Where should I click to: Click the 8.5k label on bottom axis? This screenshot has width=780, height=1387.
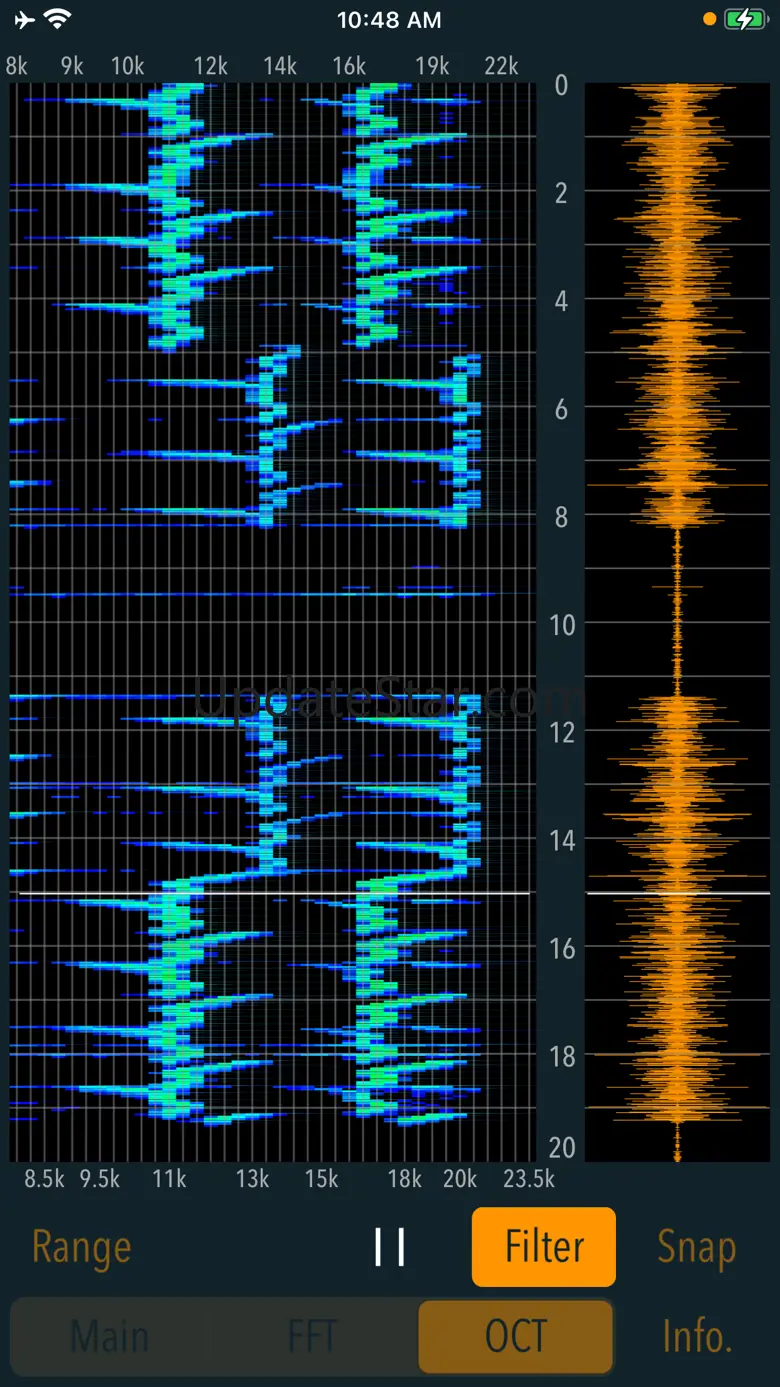45,1179
